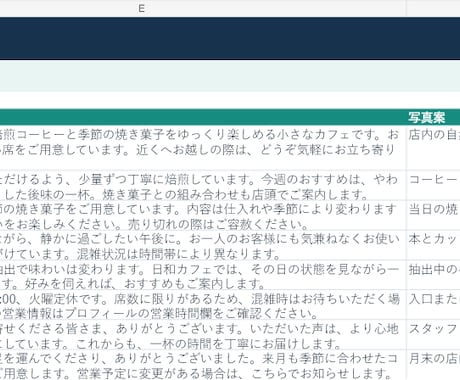Select the cell starting 月末の店
The height and width of the screenshot is (380, 460).
(x=433, y=365)
